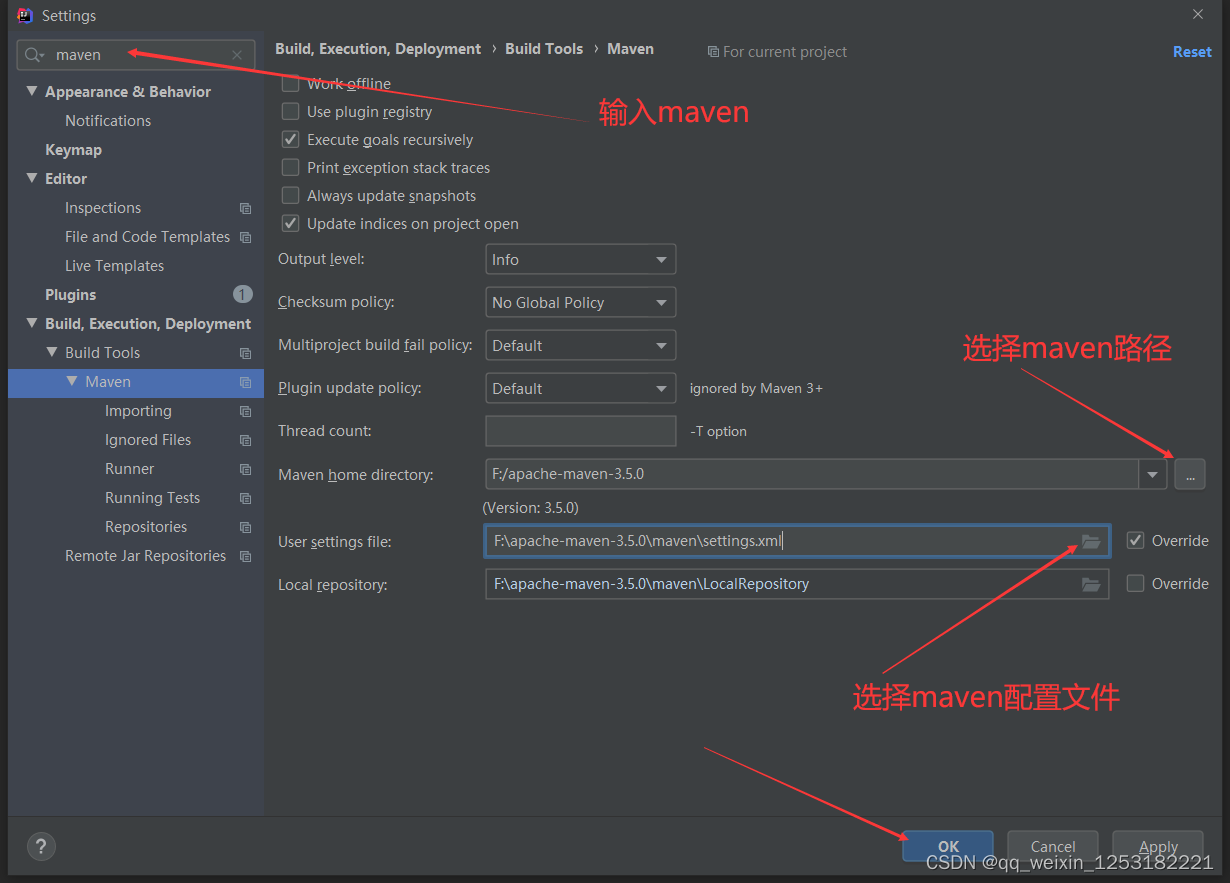Click the copy-settings icon next to Importing
This screenshot has height=883, width=1230.
pos(245,410)
